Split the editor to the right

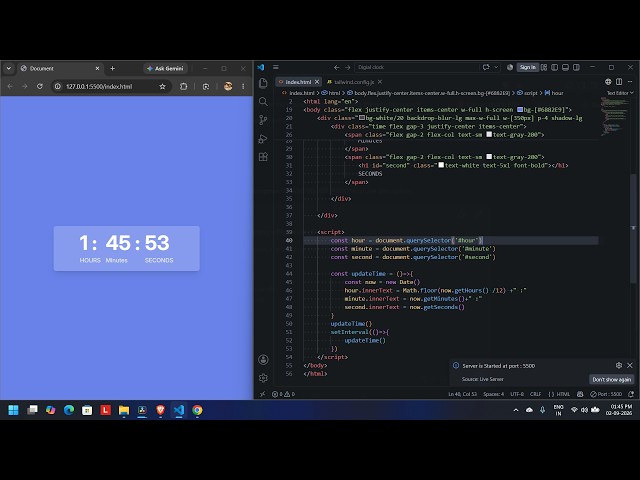click(x=619, y=82)
